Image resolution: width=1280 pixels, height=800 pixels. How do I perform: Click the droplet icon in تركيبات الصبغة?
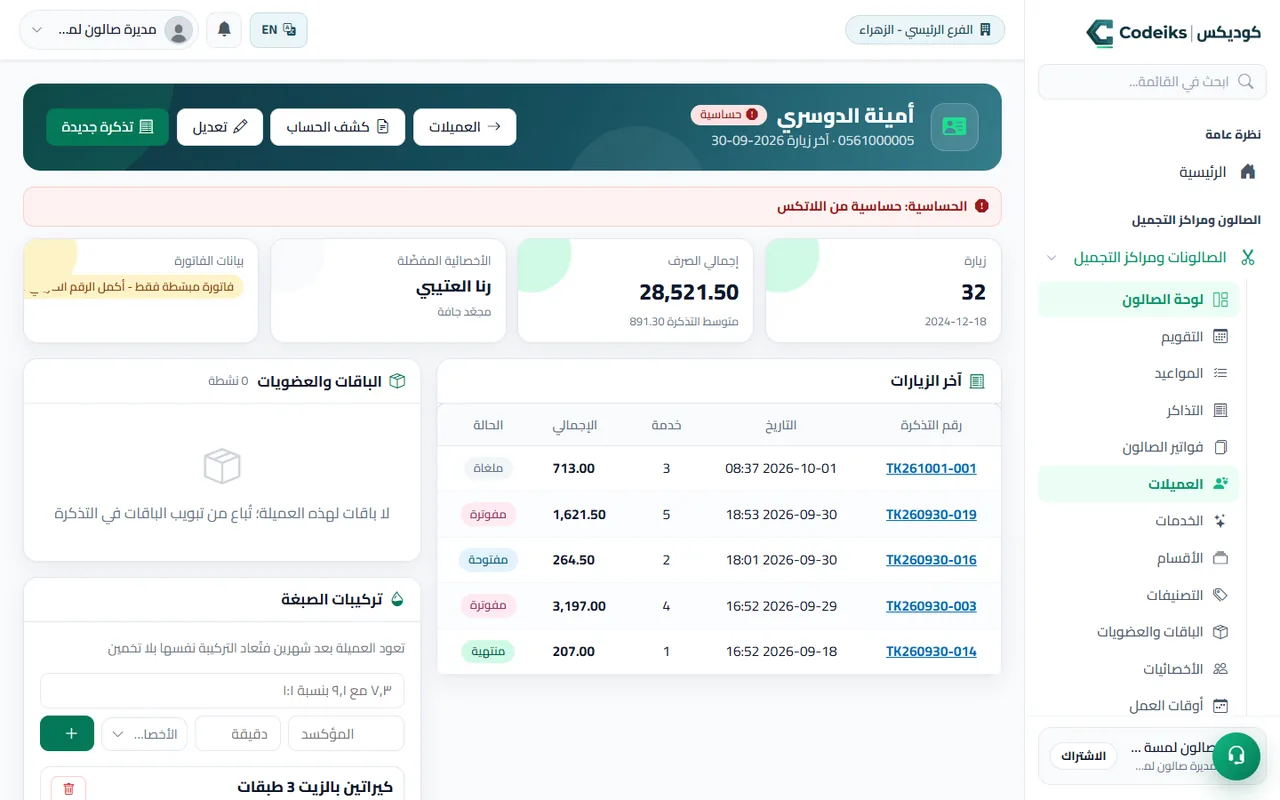(397, 600)
